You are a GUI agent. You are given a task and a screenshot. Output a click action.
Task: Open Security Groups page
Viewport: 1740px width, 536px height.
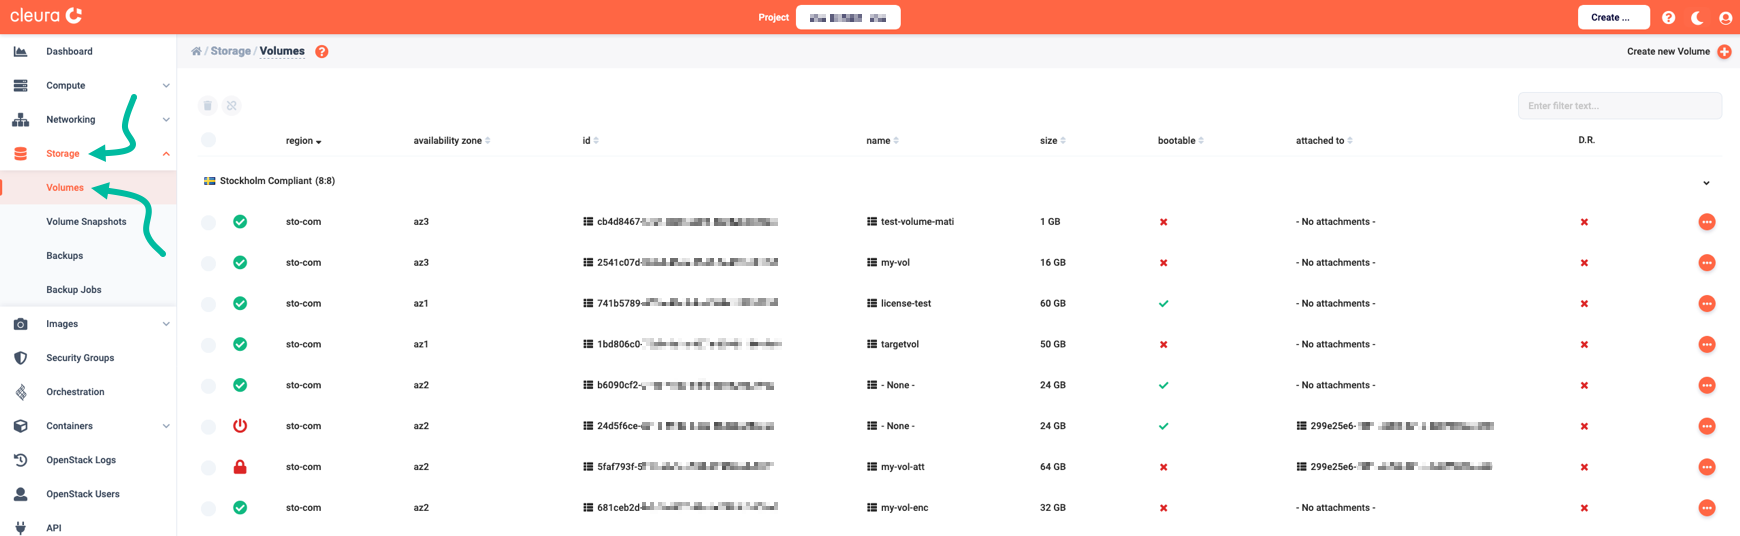80,358
